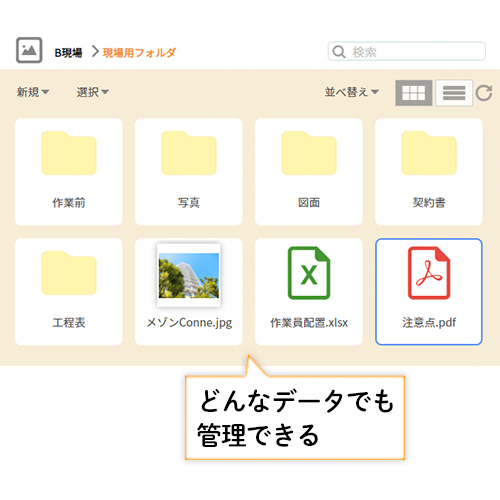Viewport: 500px width, 500px height.
Task: Click the 工程表 folder name
Action: click(x=69, y=323)
